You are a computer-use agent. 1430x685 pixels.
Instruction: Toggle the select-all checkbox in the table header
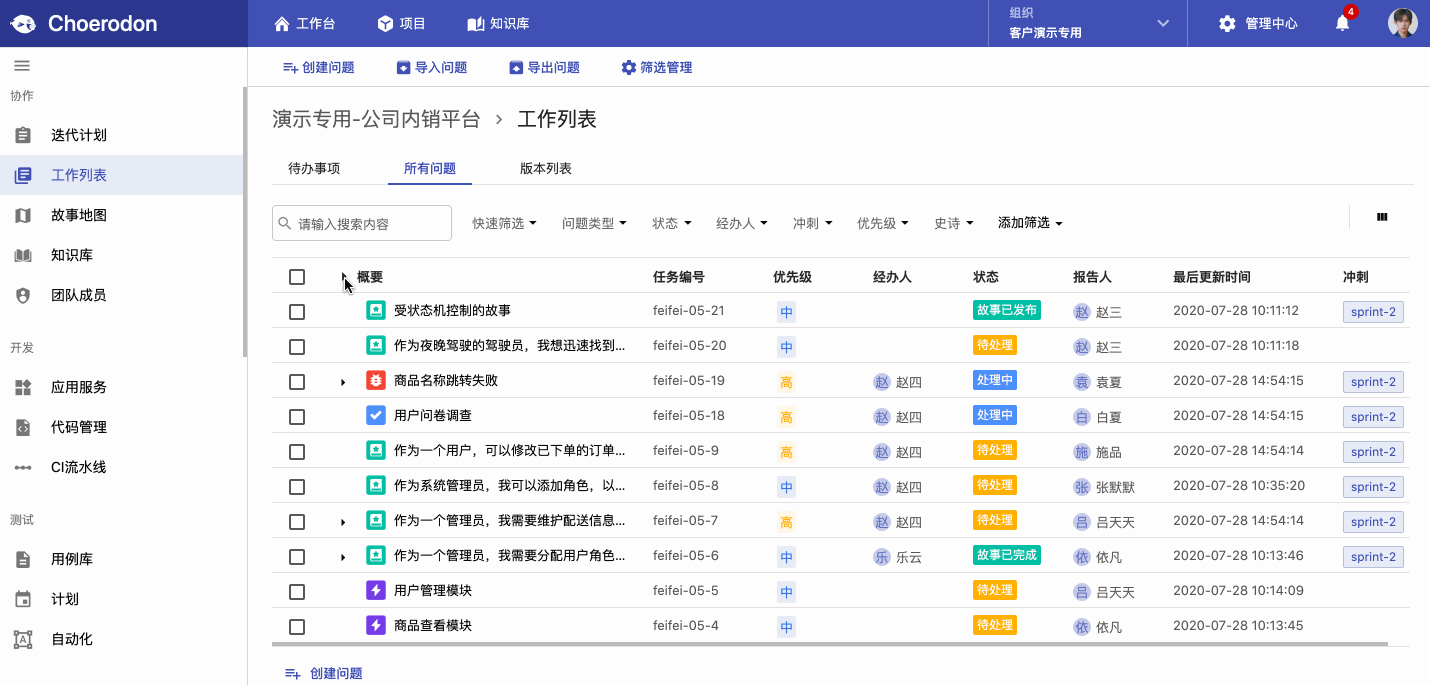[297, 276]
